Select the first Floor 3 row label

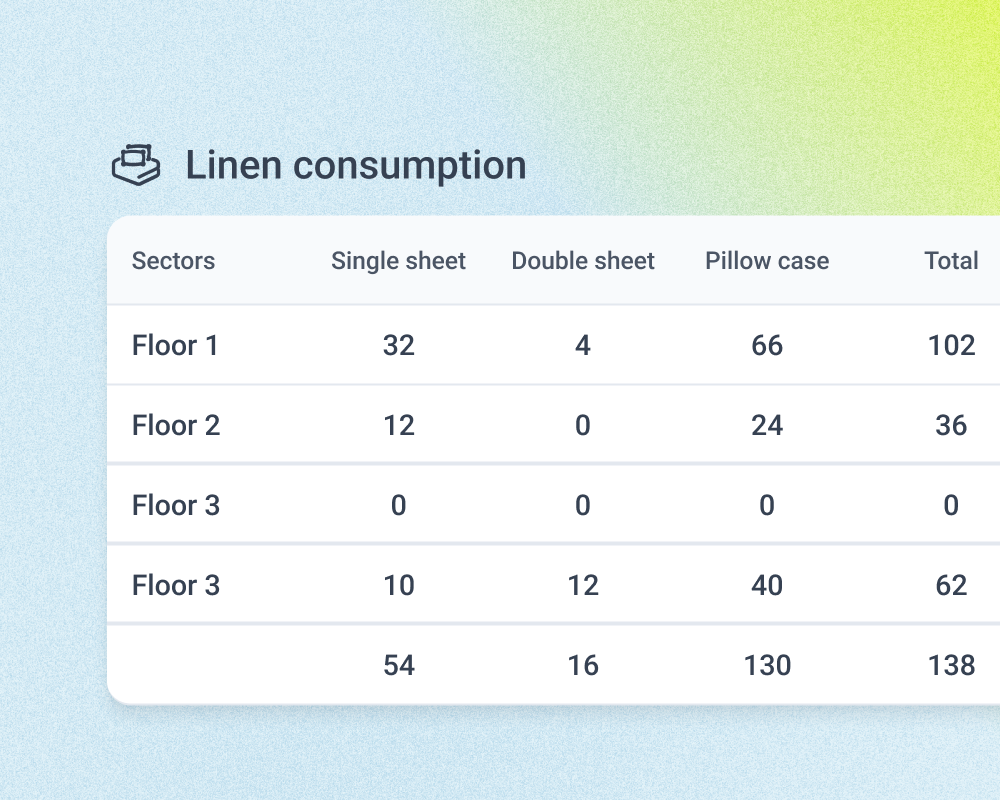coord(176,505)
